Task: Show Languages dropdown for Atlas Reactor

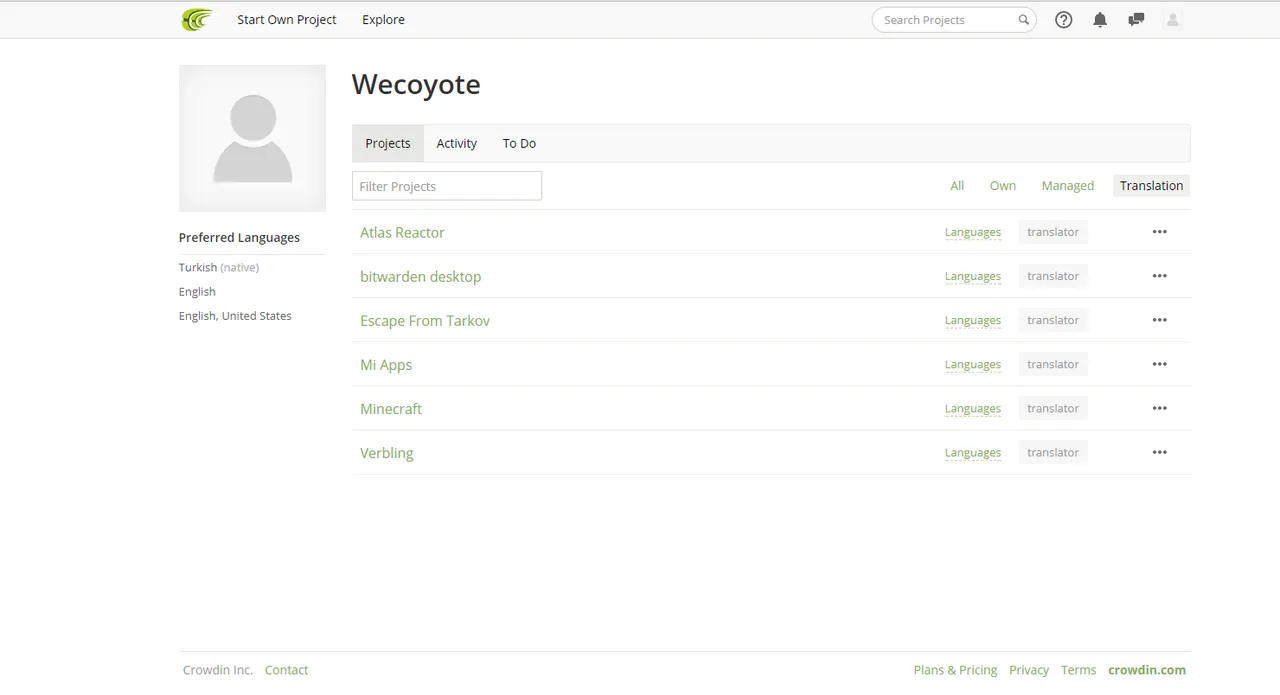Action: pyautogui.click(x=973, y=232)
